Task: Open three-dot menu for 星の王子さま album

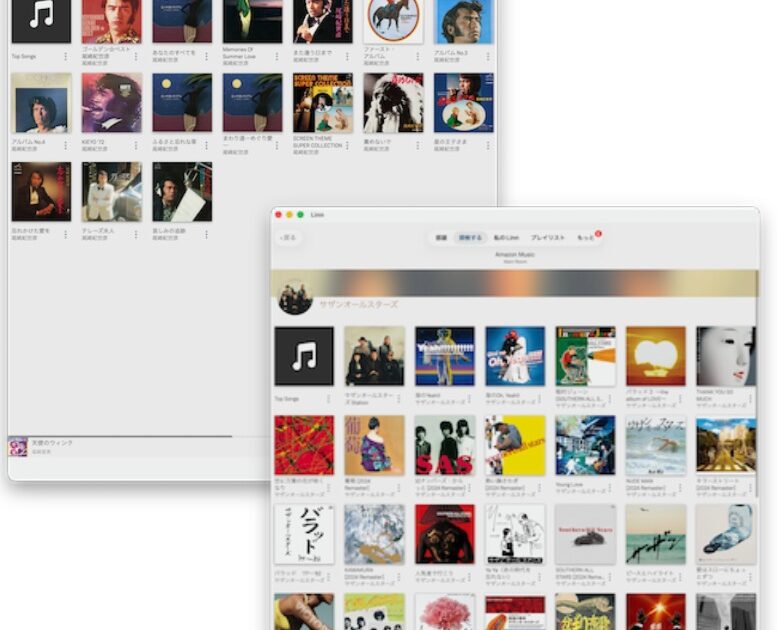Action: coord(488,145)
